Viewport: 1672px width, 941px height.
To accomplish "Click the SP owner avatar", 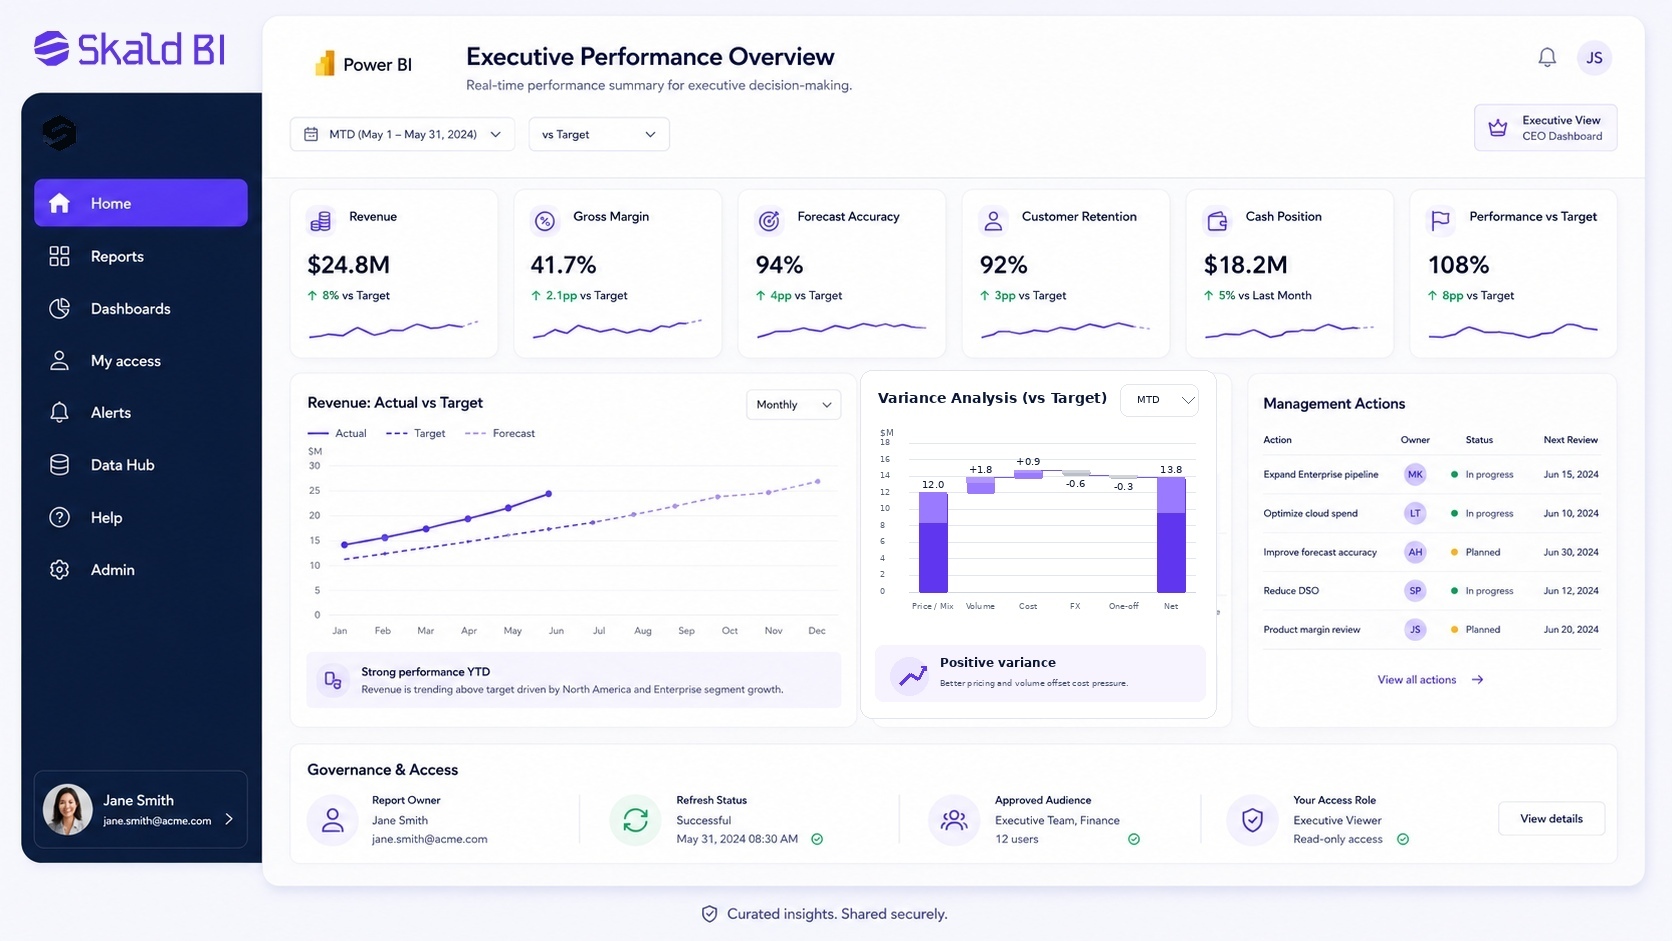I will pyautogui.click(x=1415, y=591).
